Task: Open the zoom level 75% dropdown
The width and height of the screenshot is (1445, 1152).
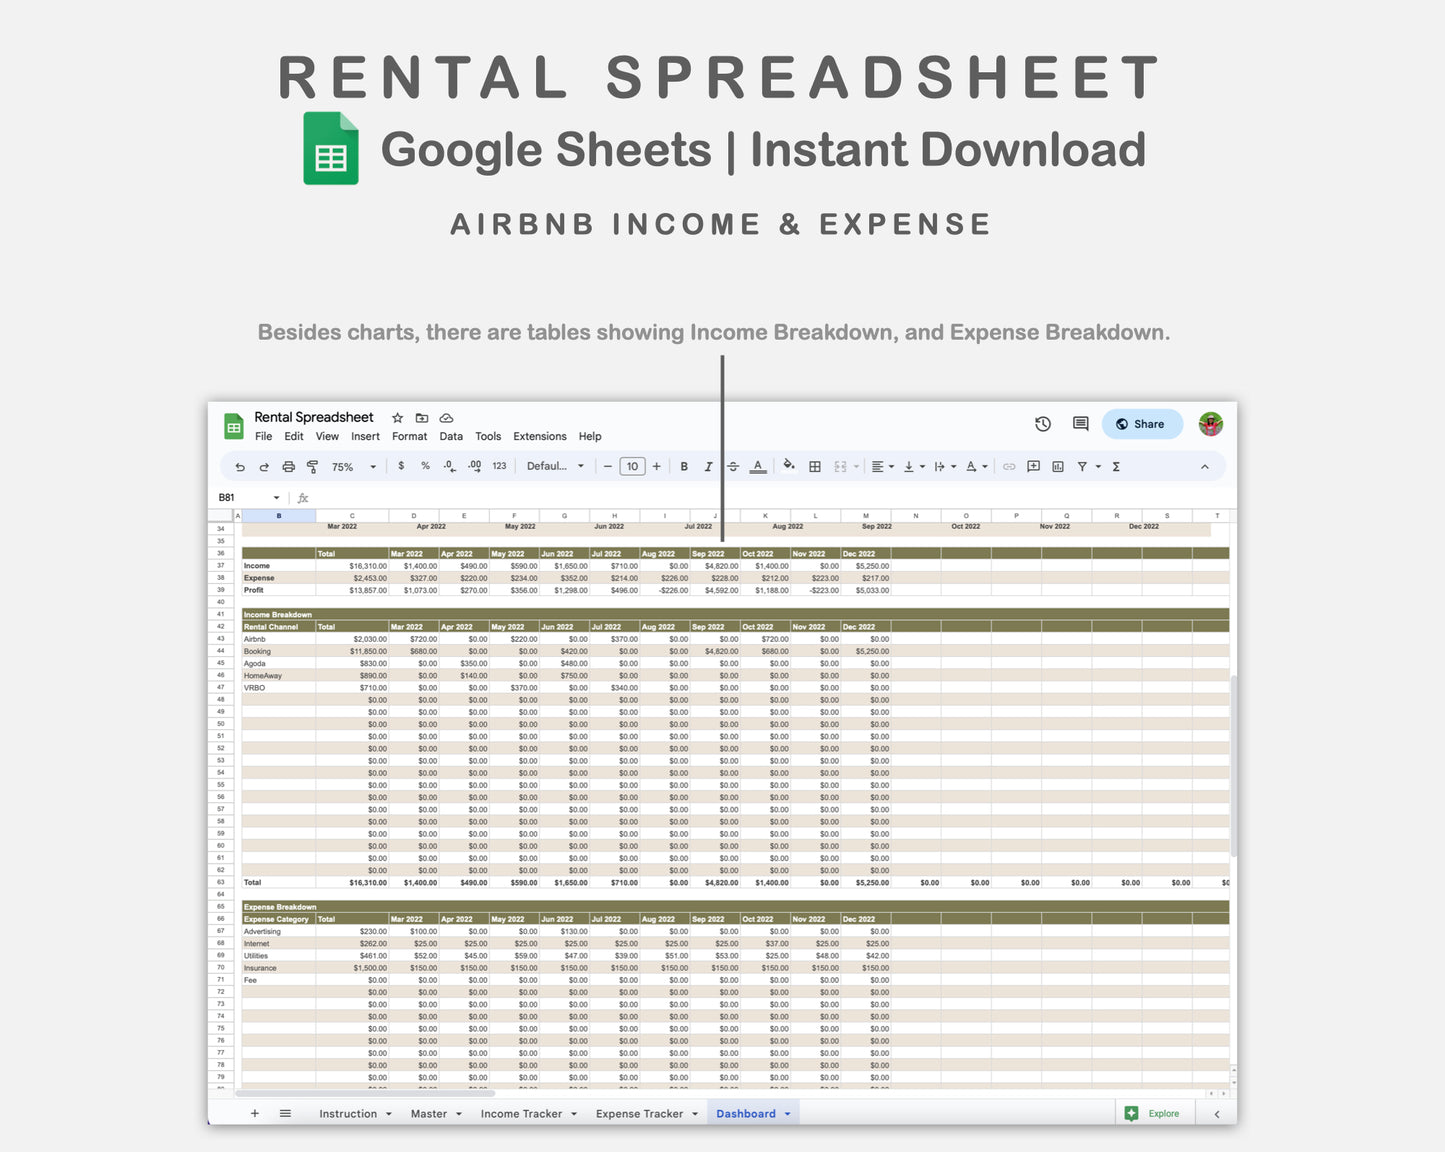Action: [350, 466]
